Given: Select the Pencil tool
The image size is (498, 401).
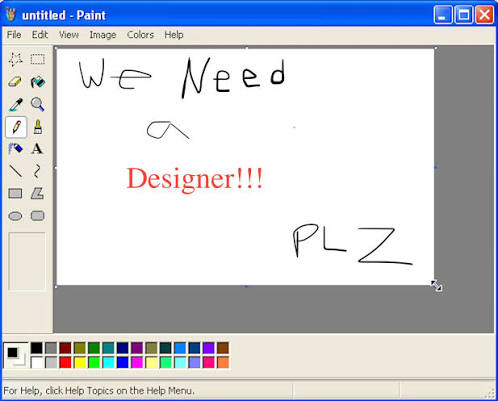Looking at the screenshot, I should (15, 127).
